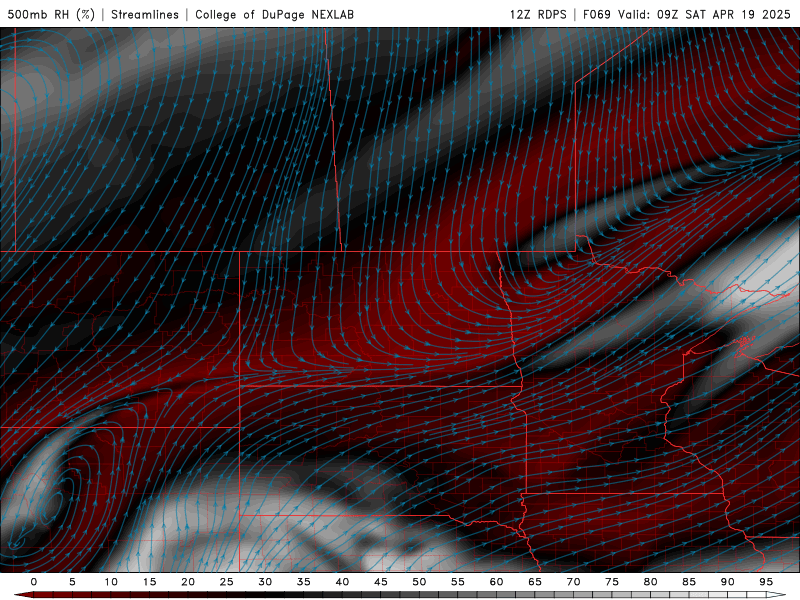
Task: Click the "12Z RDPS" model run label
Action: click(538, 14)
